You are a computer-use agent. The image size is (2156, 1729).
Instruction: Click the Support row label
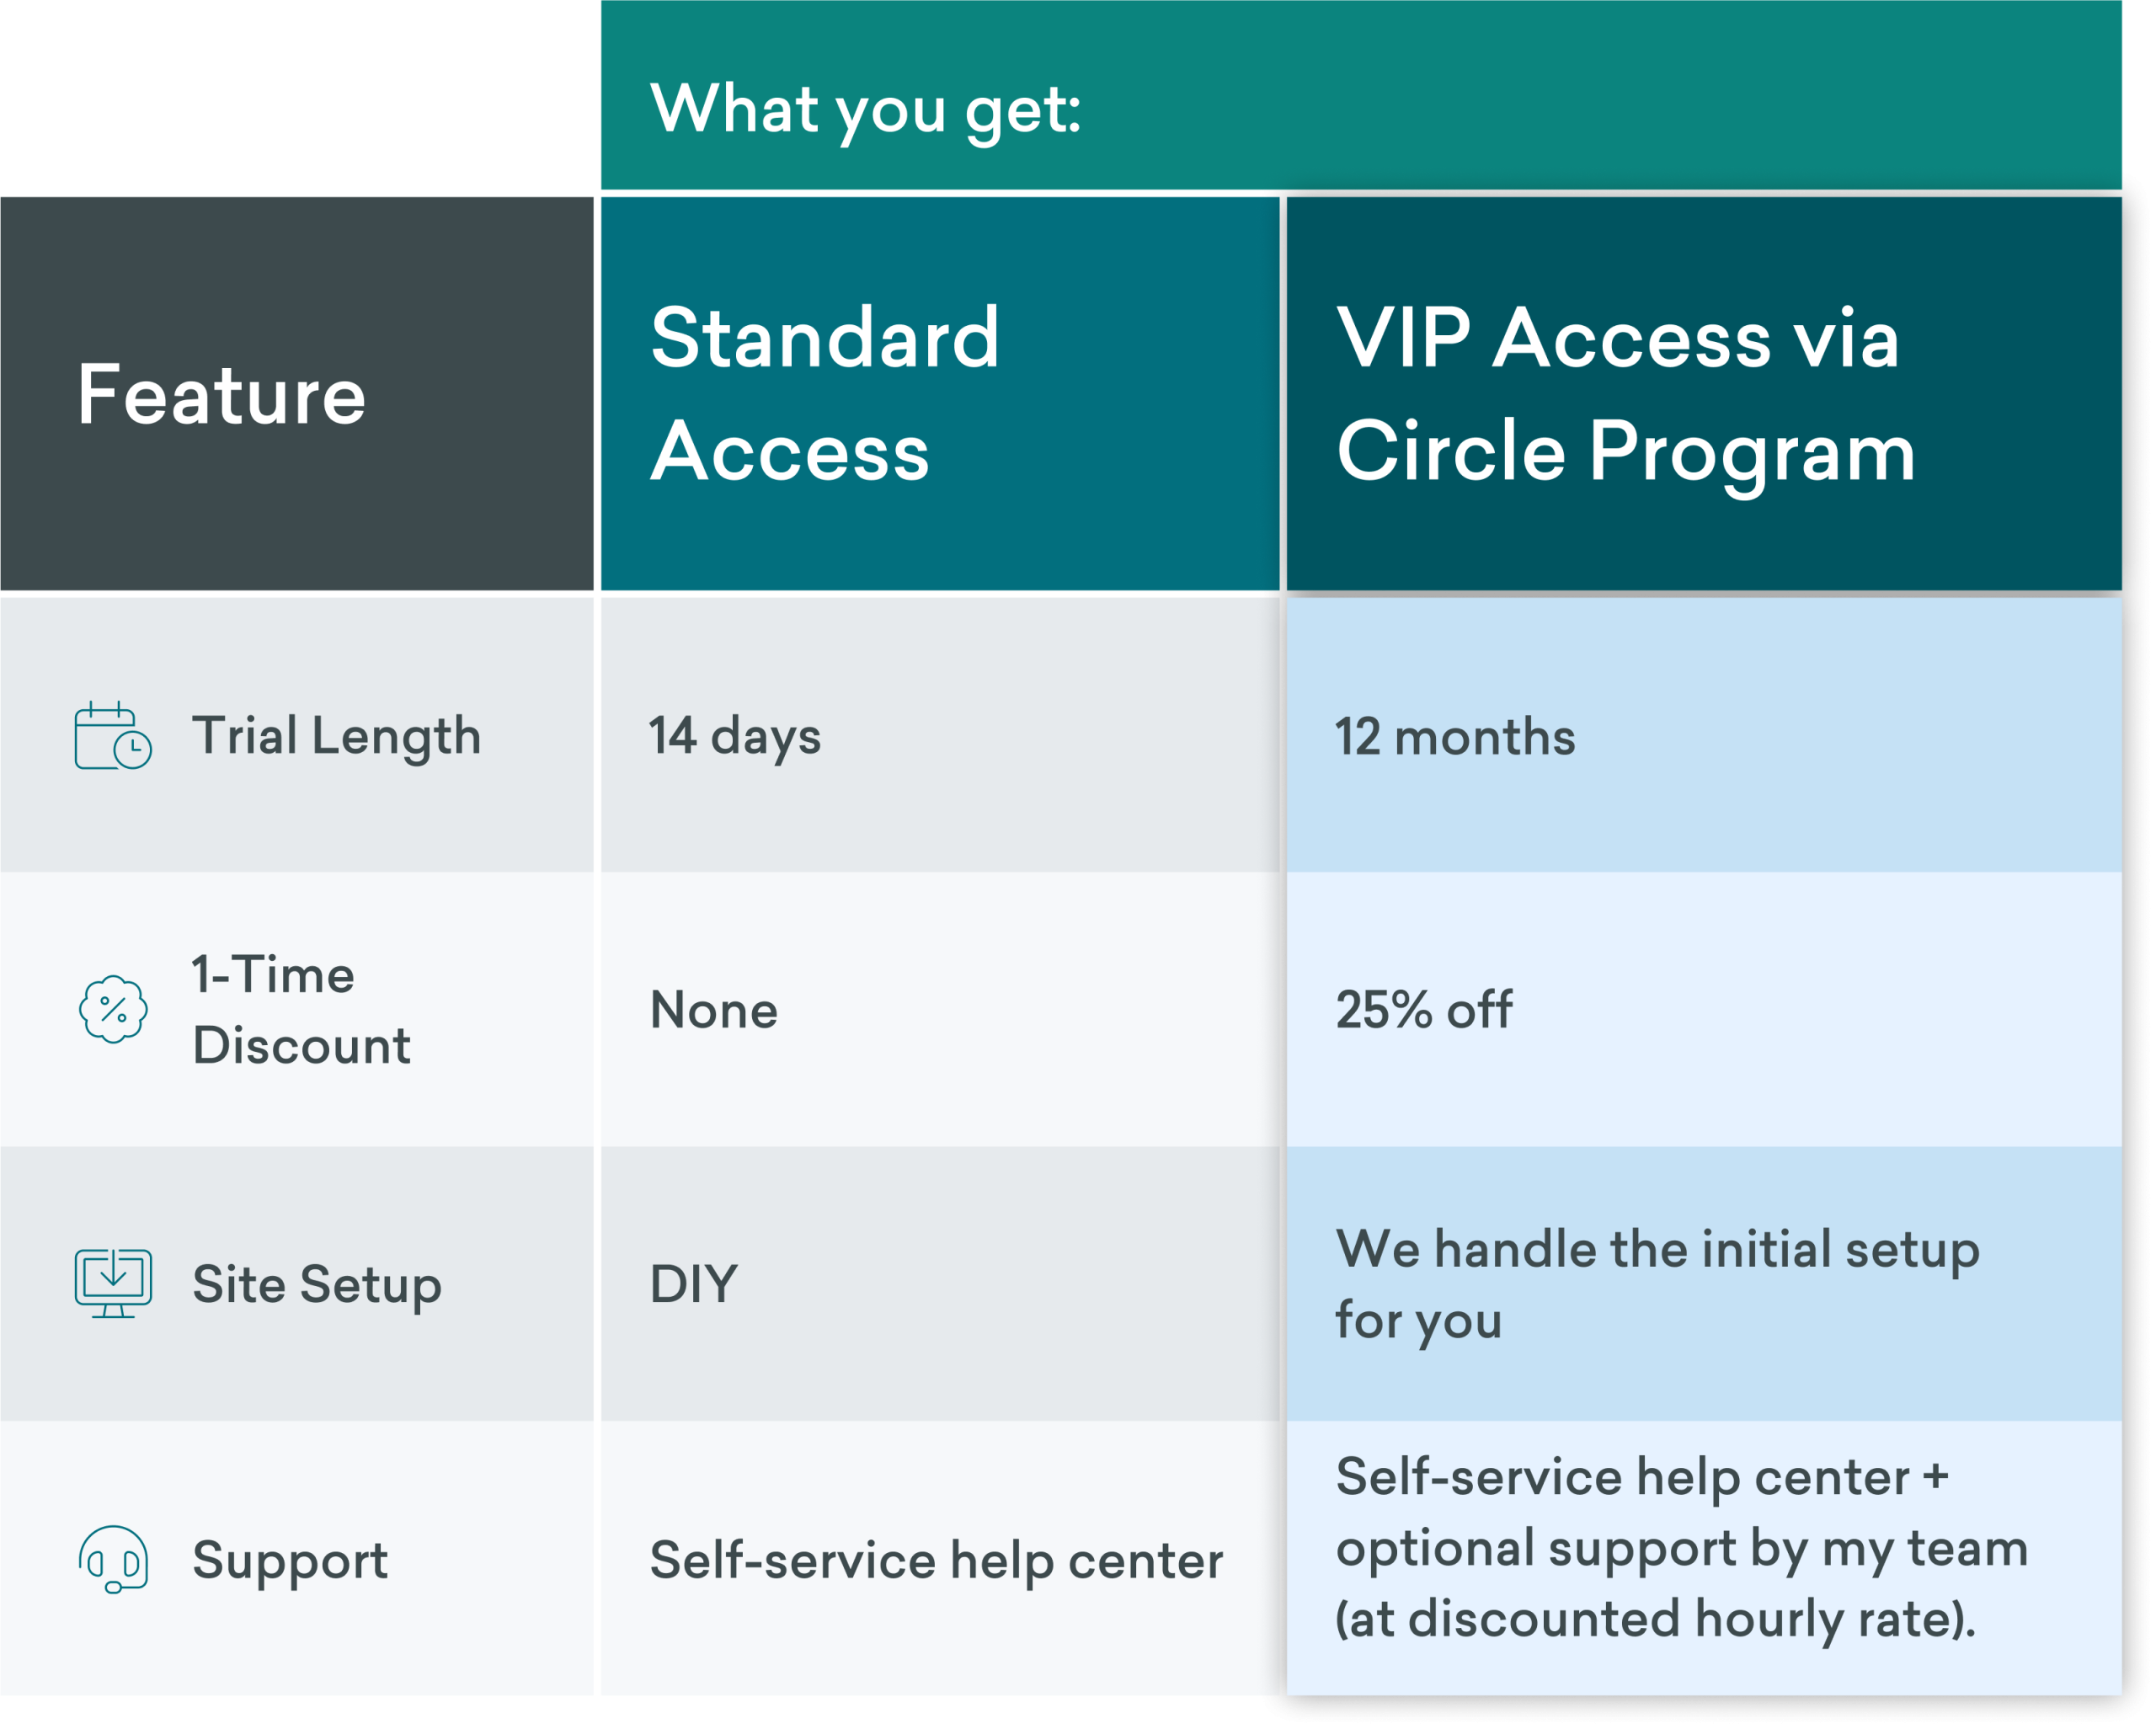pos(290,1559)
